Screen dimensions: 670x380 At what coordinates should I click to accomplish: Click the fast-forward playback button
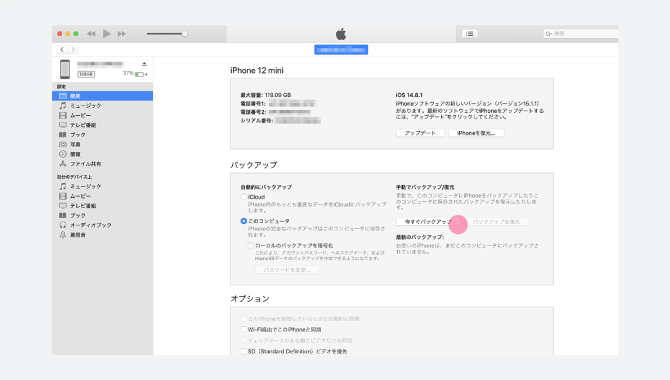122,34
